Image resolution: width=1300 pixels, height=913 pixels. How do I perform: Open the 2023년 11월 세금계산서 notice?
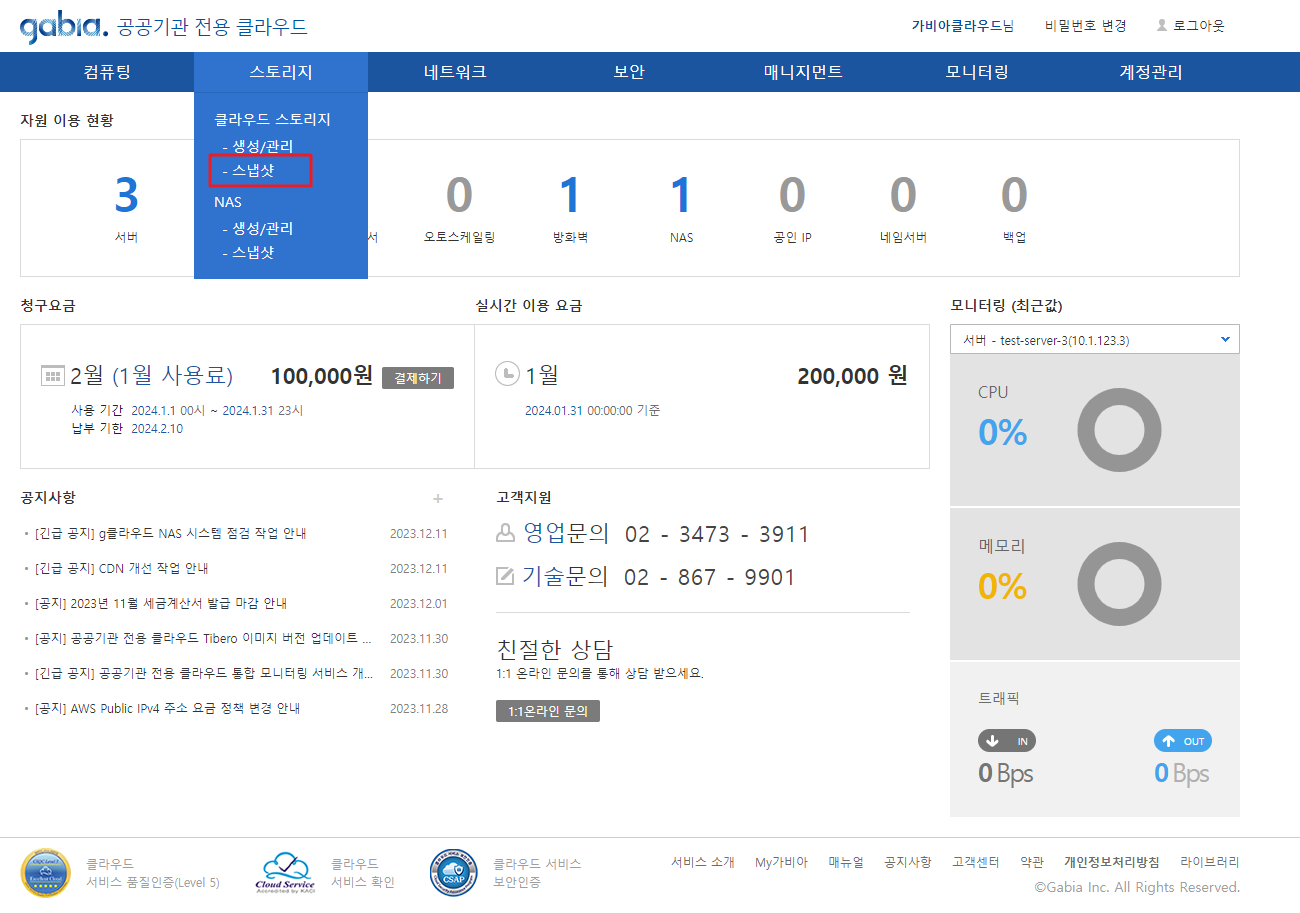tap(161, 603)
